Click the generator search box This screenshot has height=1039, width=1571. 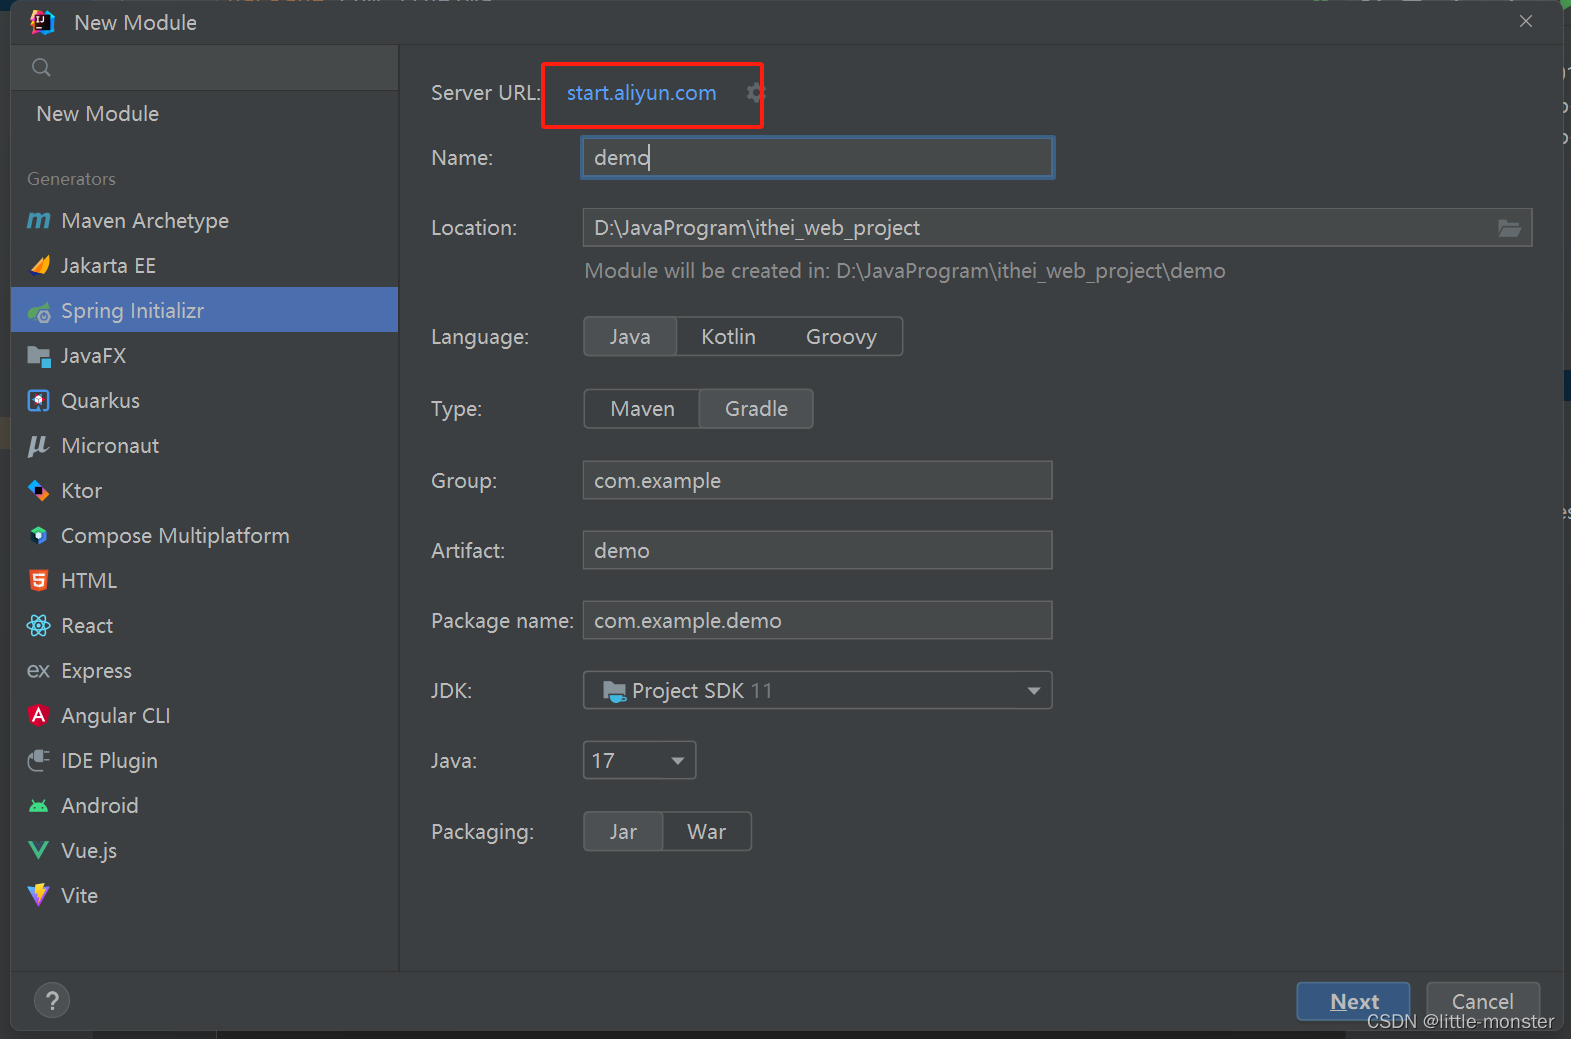(204, 68)
